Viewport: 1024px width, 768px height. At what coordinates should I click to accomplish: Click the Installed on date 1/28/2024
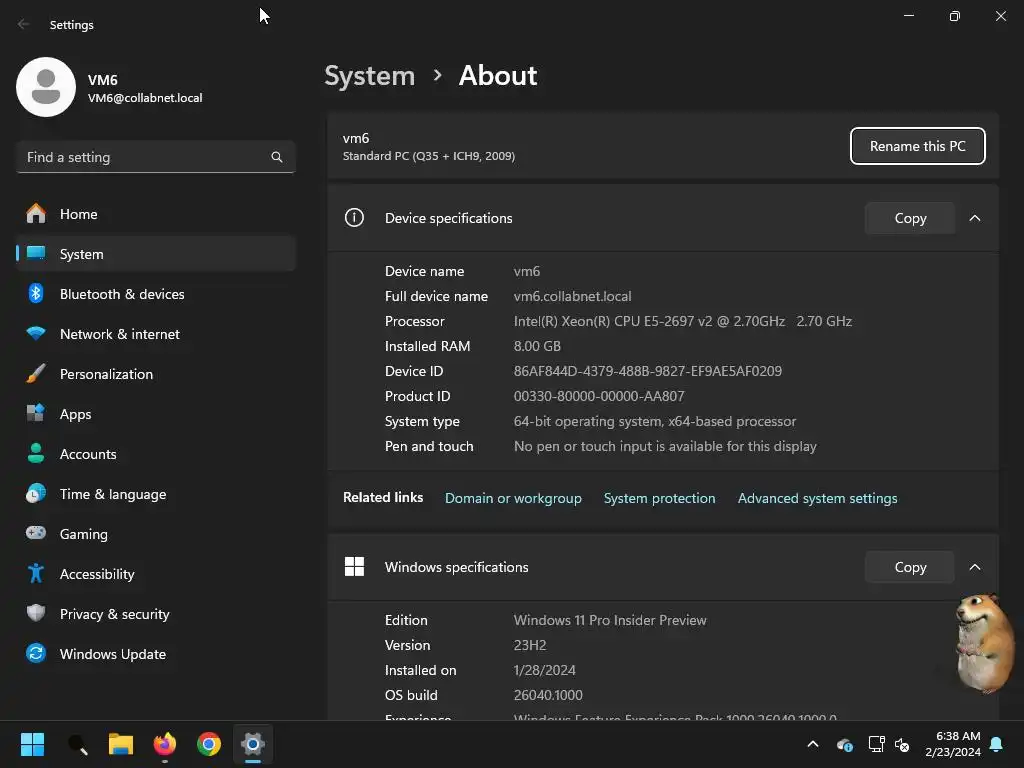click(x=545, y=670)
